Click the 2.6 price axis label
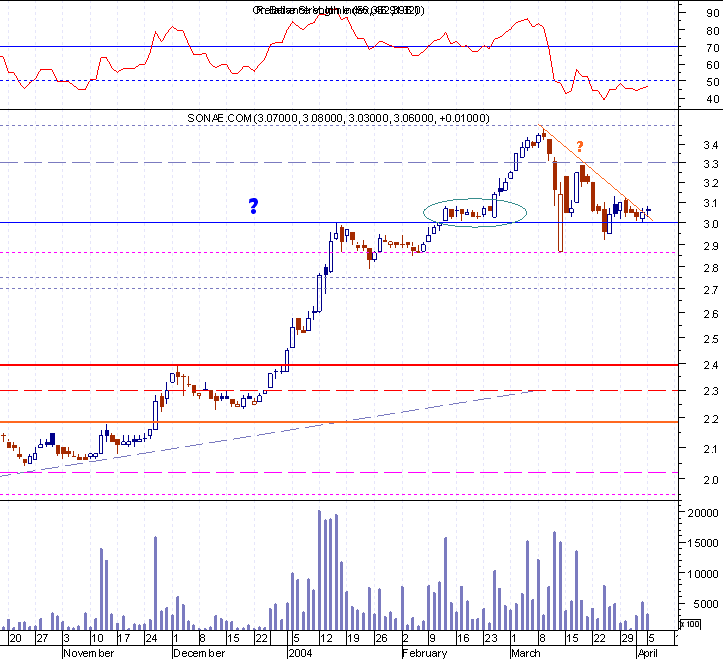 tap(711, 314)
